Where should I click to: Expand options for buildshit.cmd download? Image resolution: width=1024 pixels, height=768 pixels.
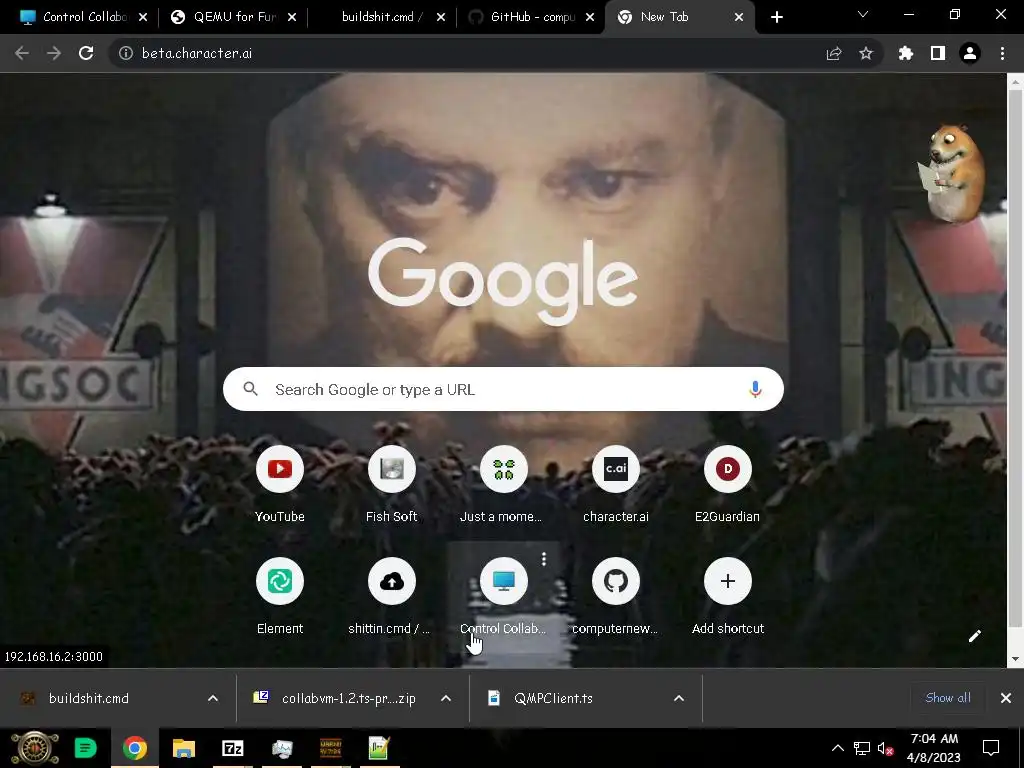tap(213, 698)
